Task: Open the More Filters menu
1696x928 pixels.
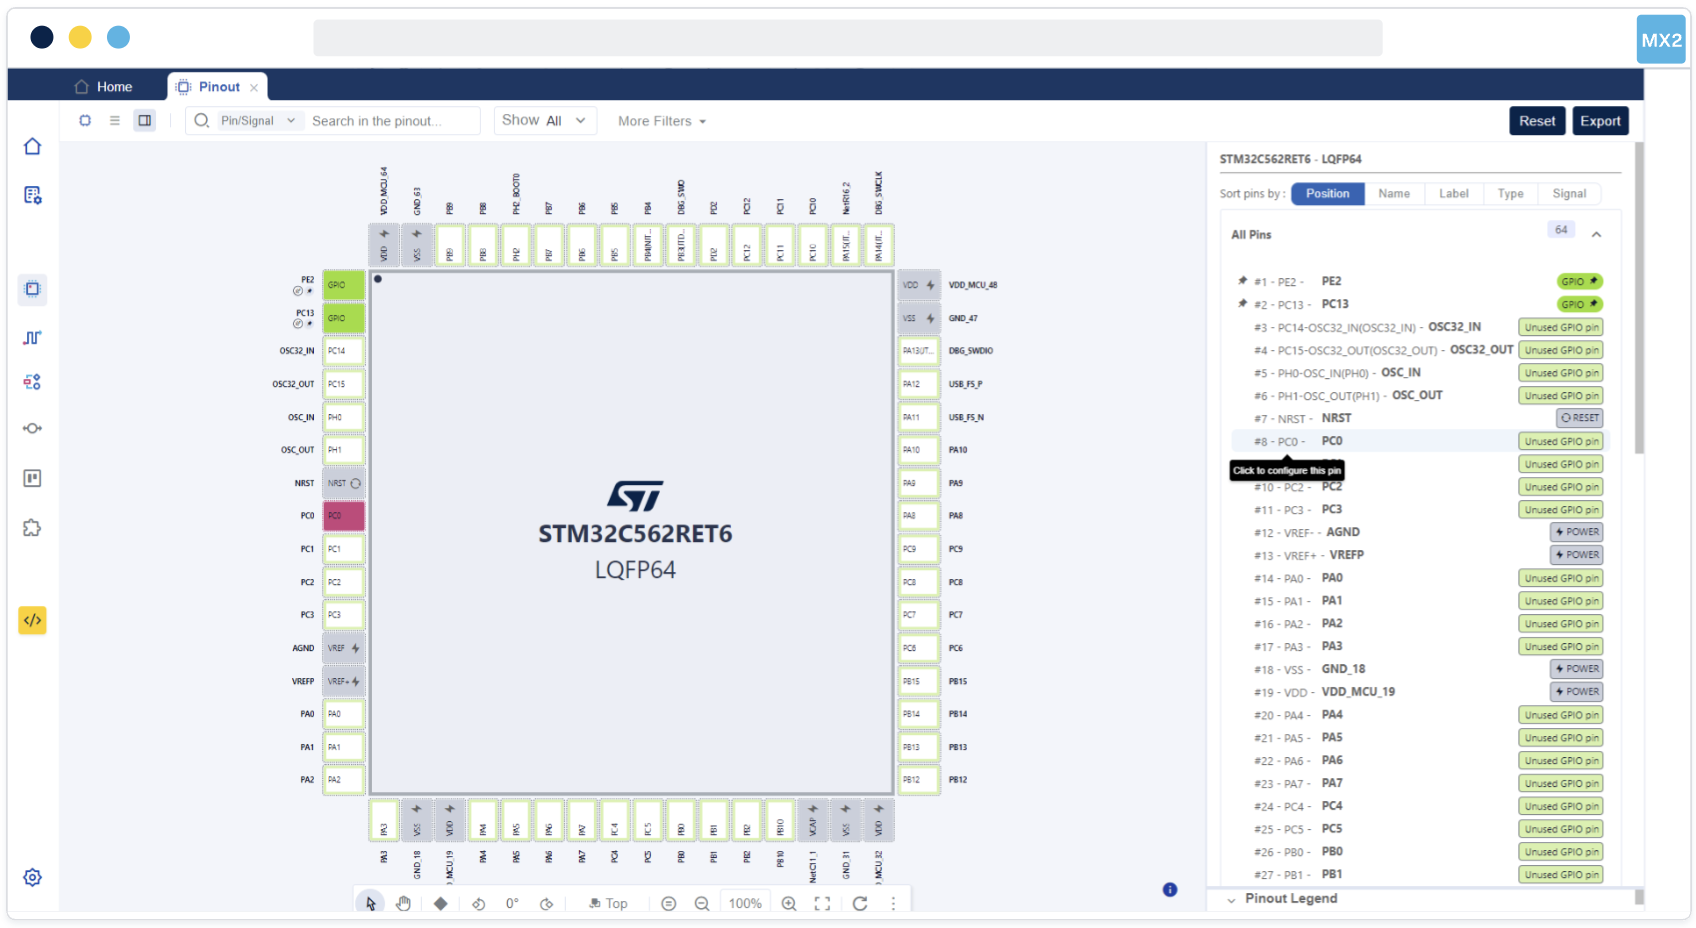Action: (662, 121)
